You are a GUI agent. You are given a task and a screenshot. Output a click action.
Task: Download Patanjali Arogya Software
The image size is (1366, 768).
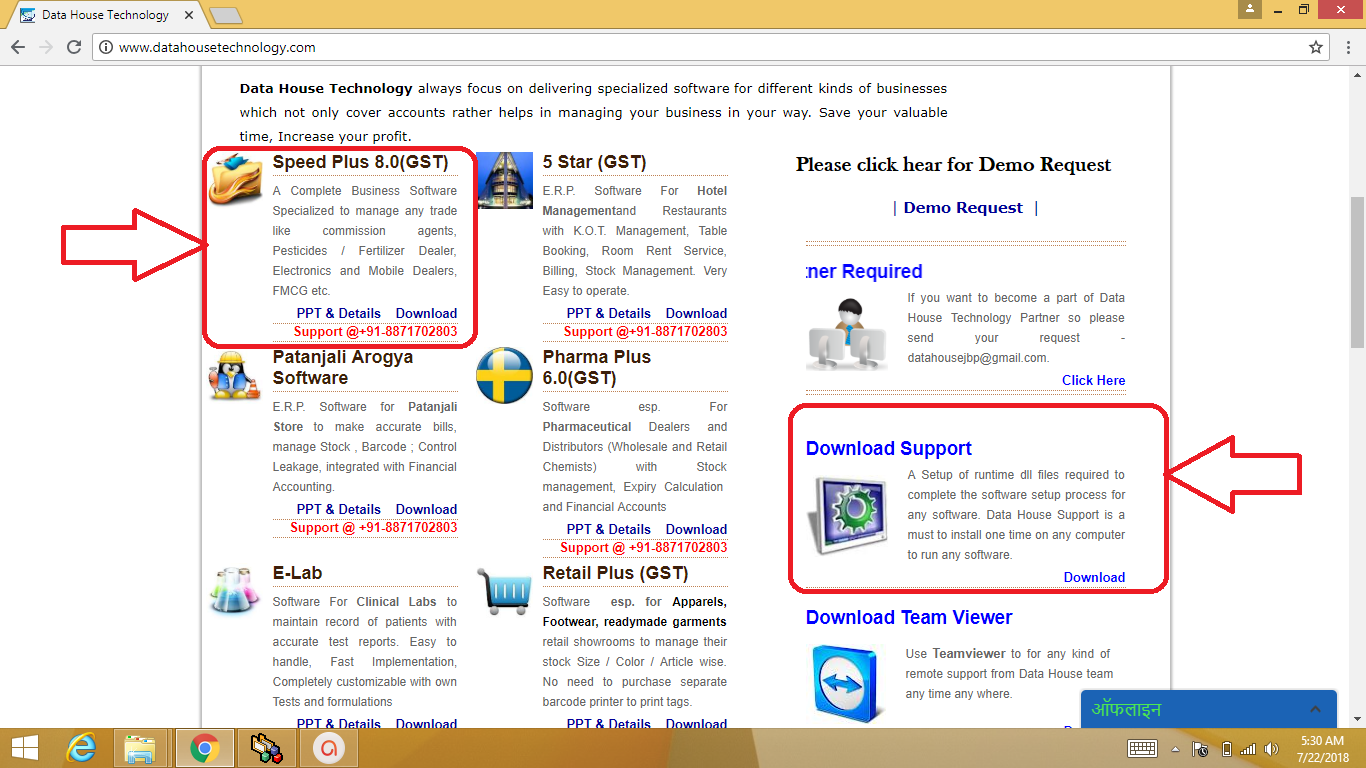point(426,509)
